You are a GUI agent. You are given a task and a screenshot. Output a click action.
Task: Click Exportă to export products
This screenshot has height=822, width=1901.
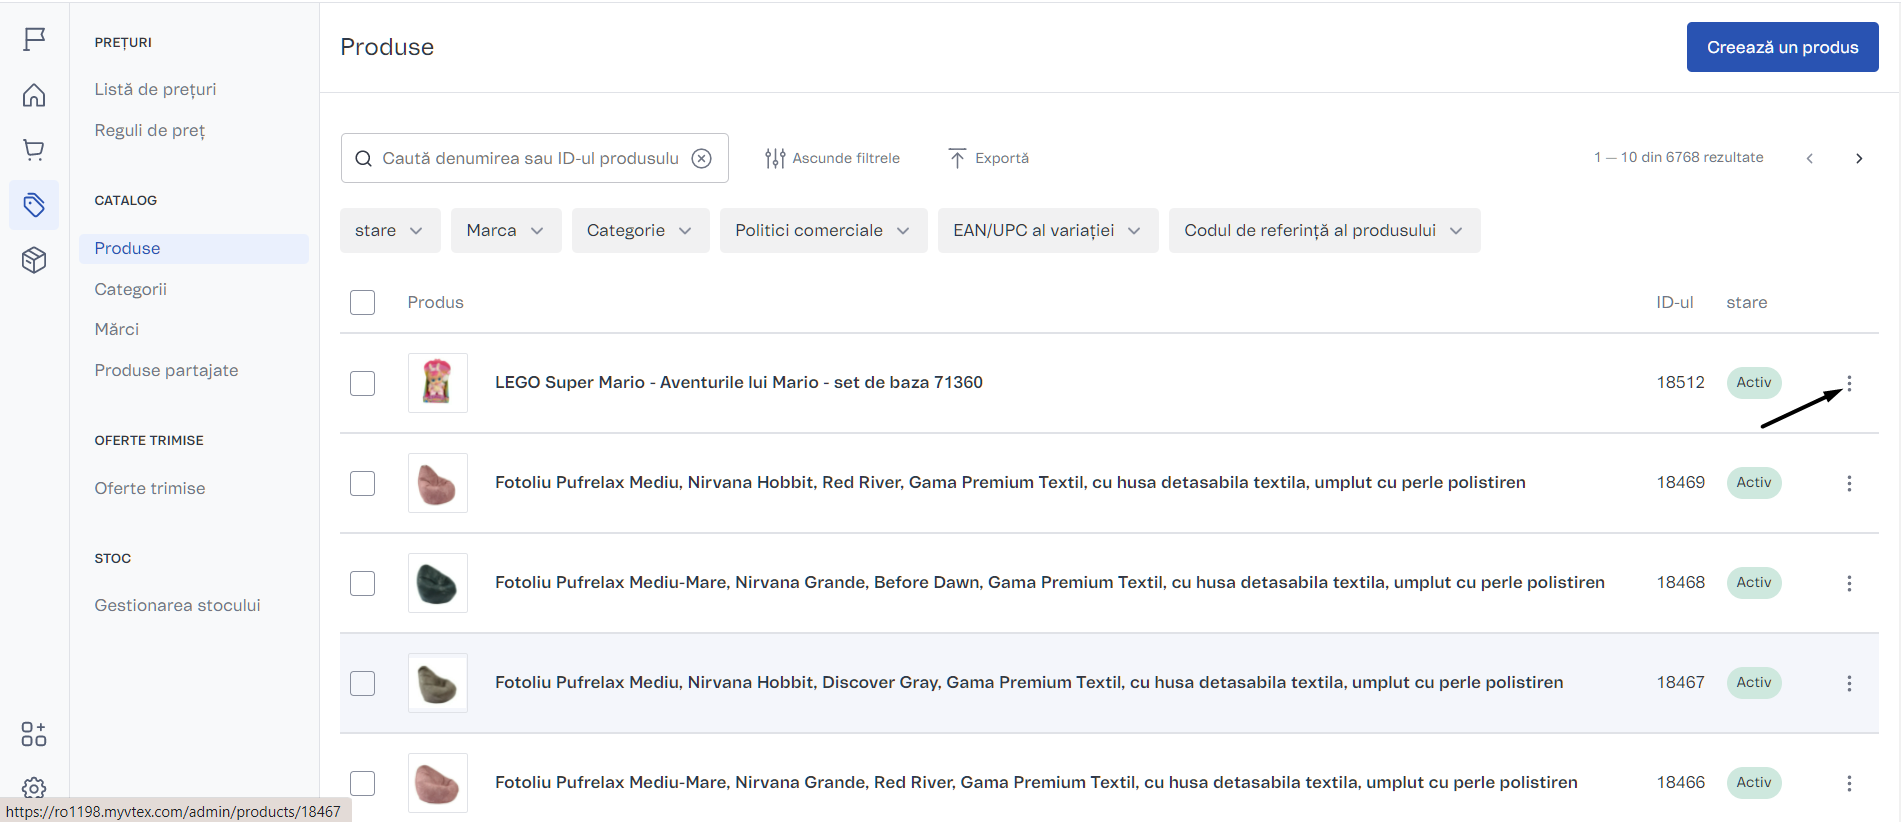[x=988, y=158]
